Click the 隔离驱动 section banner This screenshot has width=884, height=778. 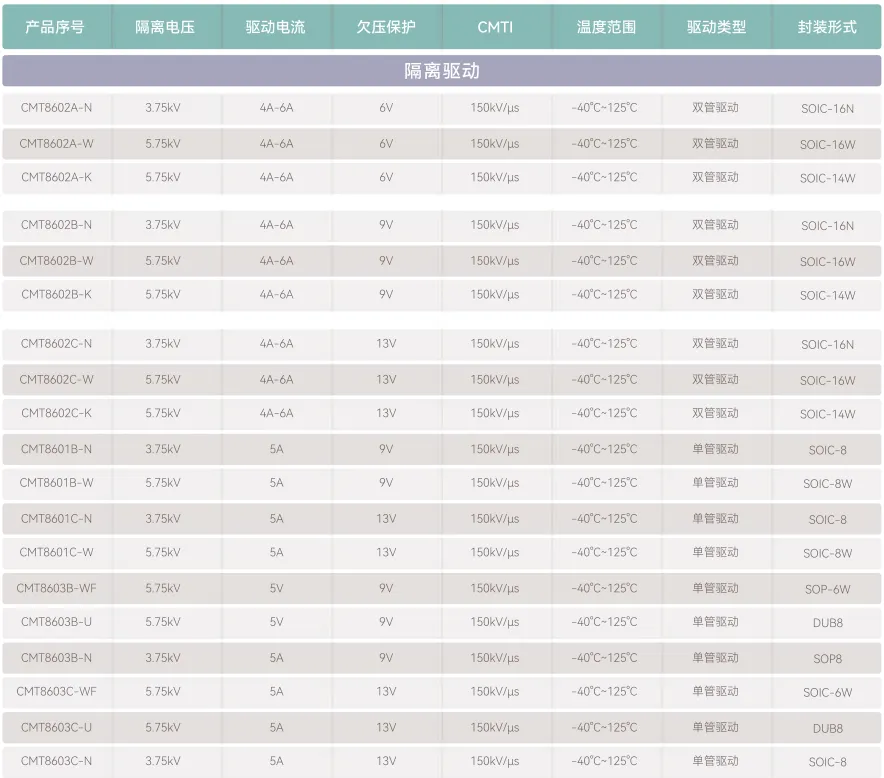coord(442,71)
